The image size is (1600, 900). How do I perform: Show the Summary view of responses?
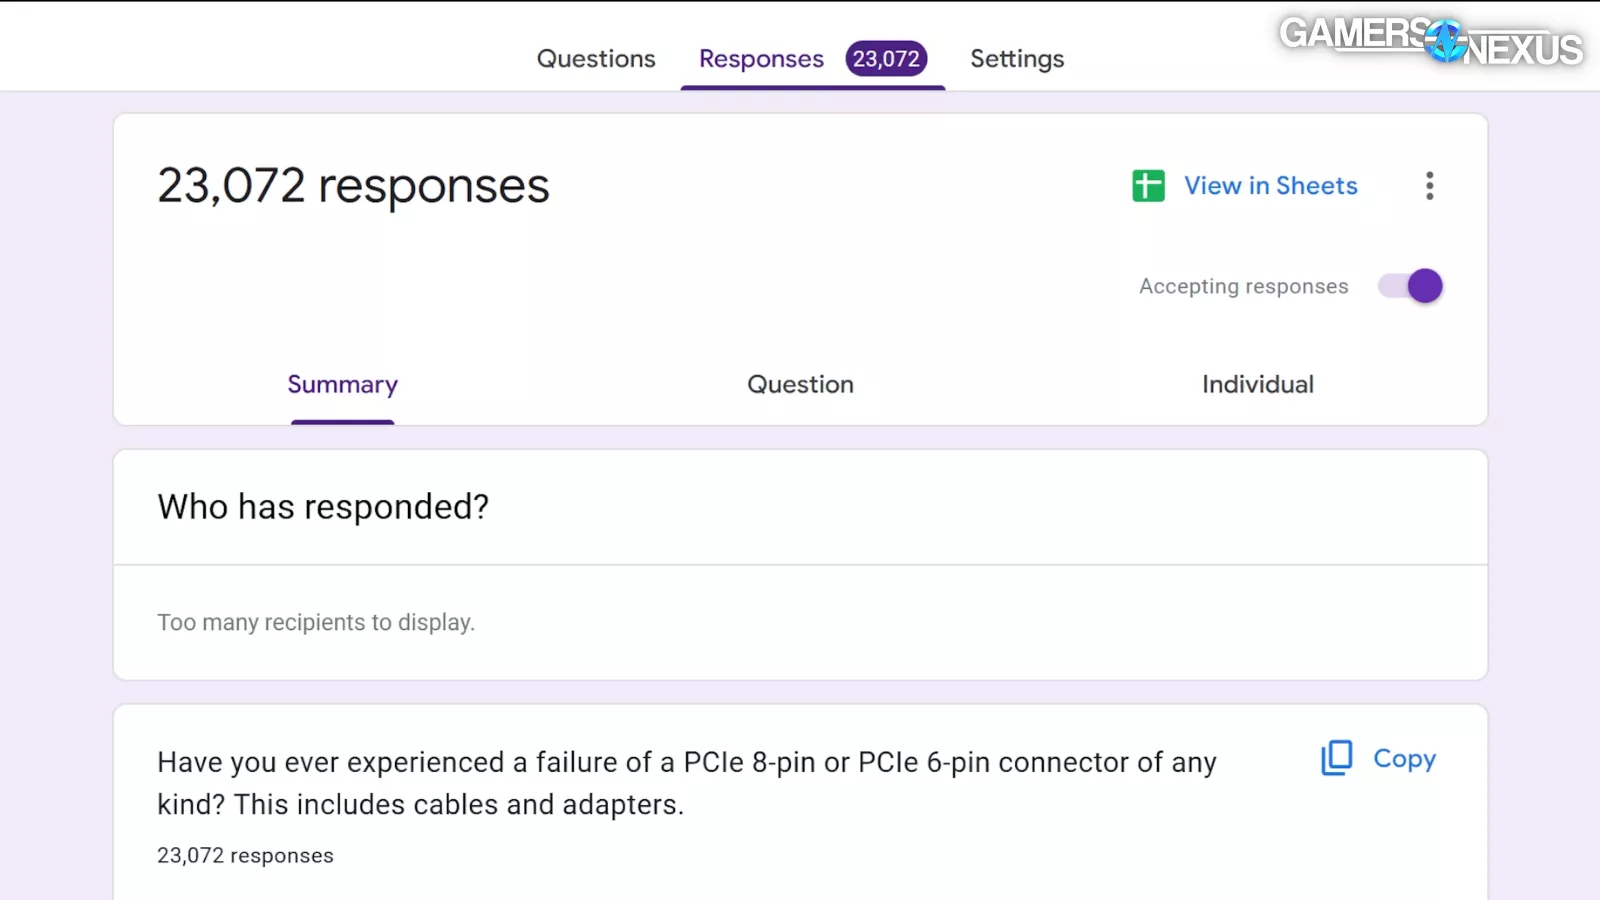pos(342,385)
